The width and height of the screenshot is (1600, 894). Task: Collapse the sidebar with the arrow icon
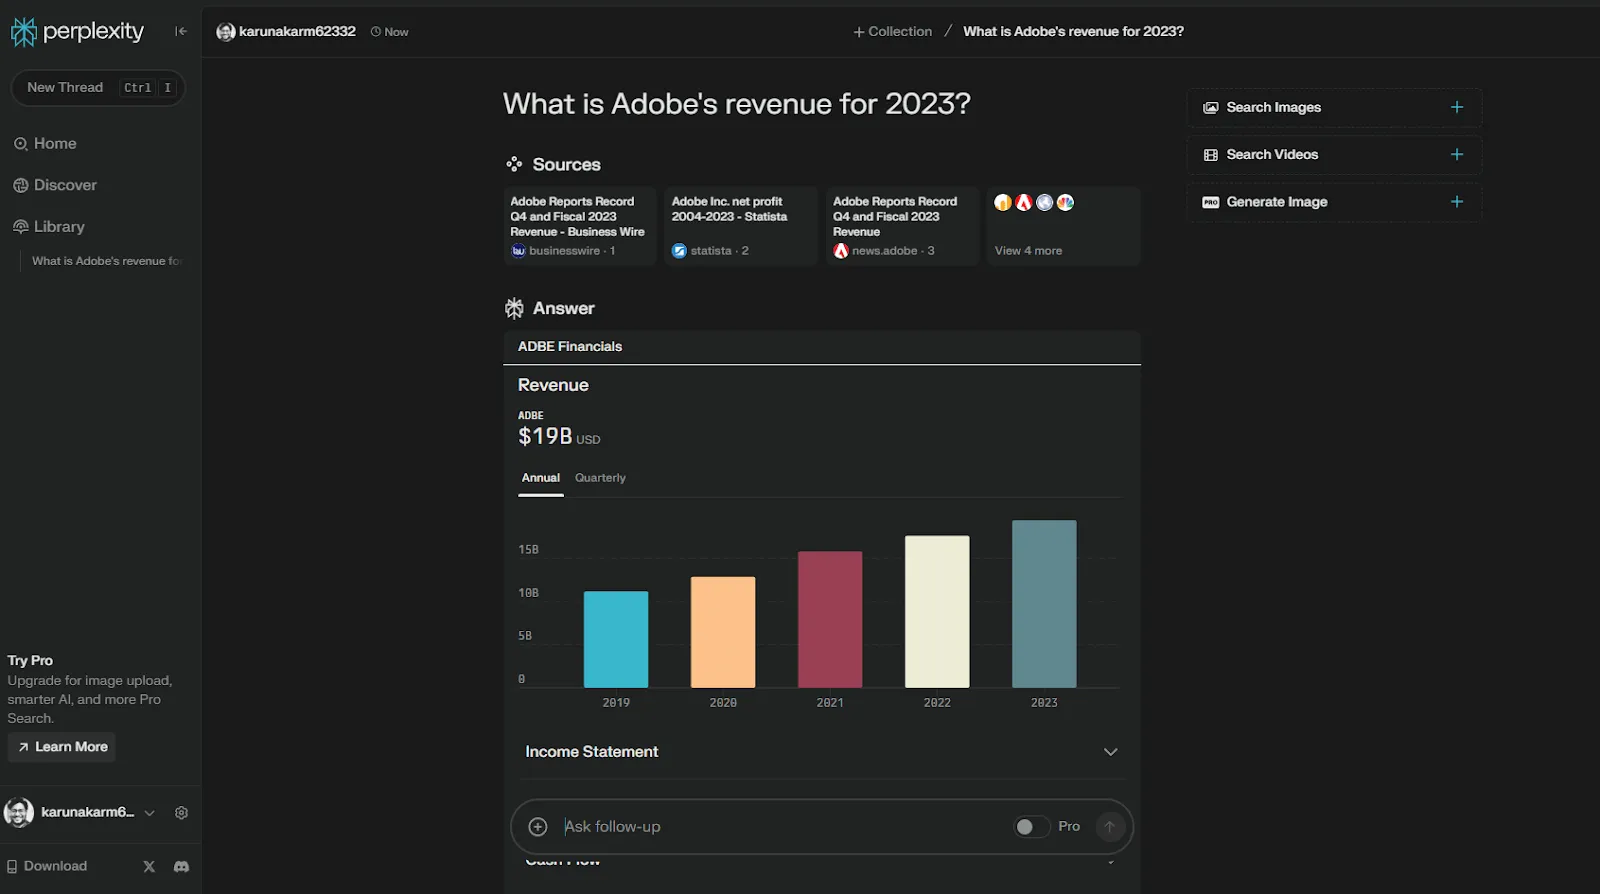[181, 31]
